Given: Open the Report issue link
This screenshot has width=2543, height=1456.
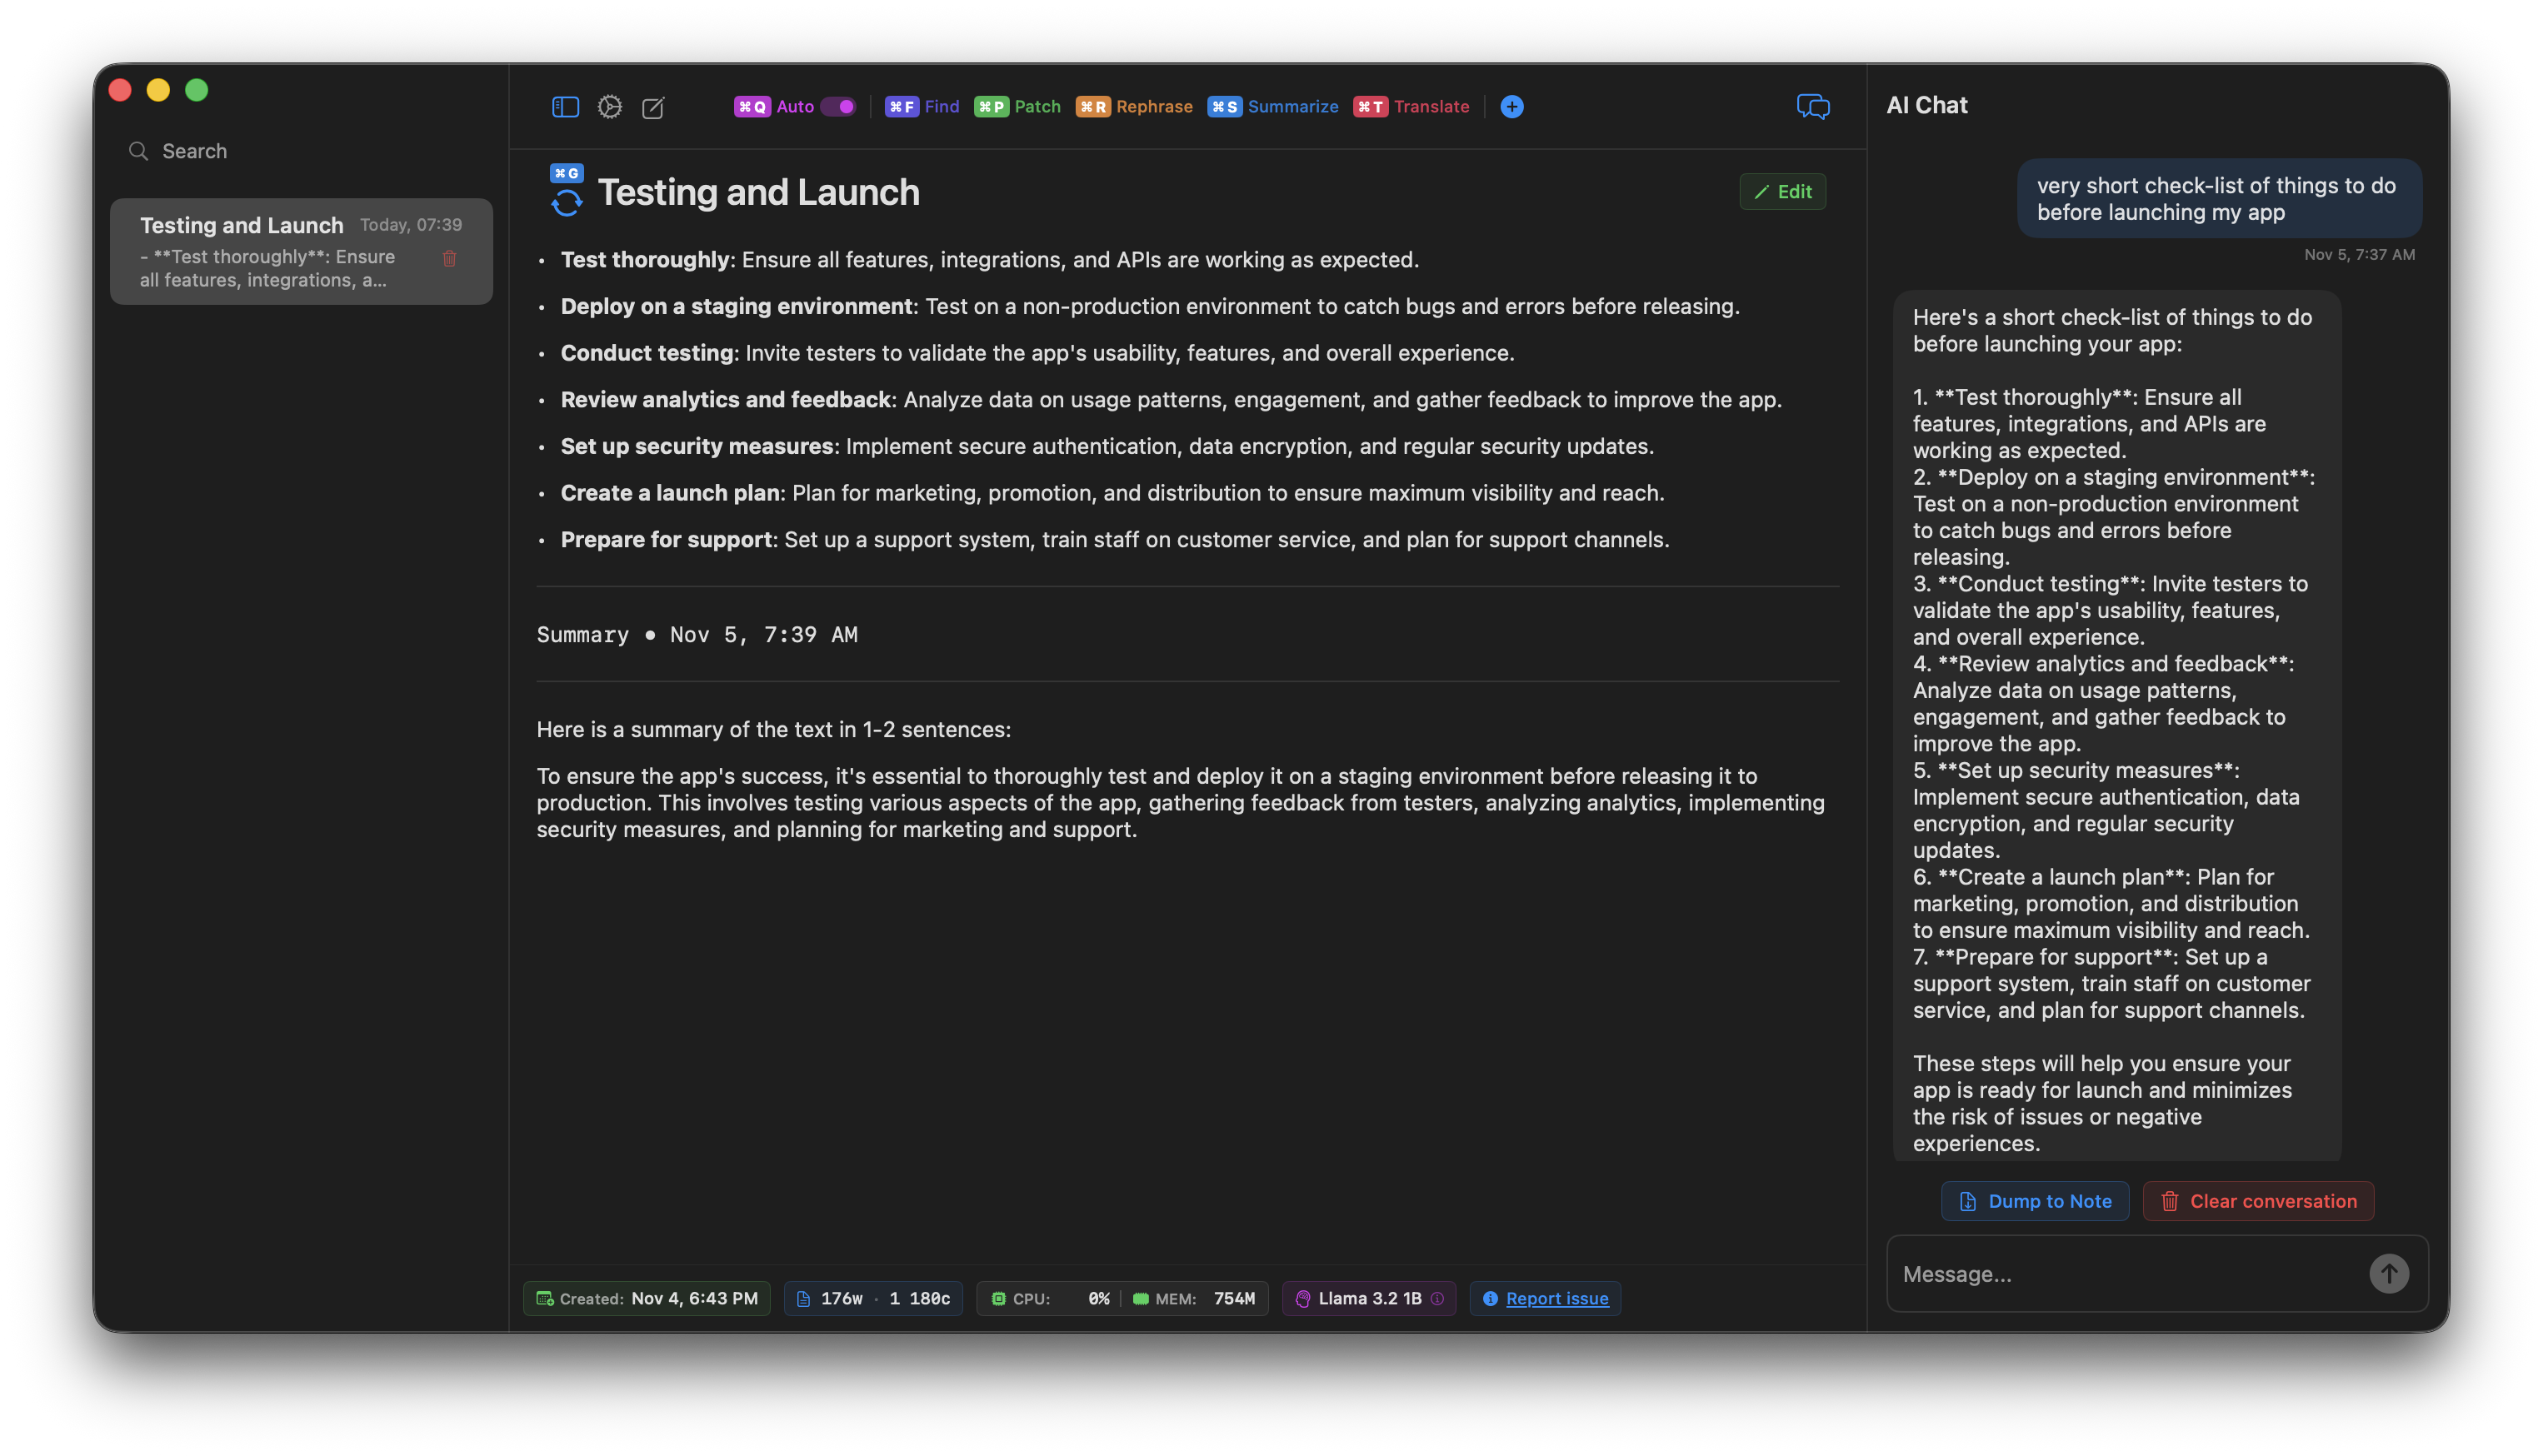Looking at the screenshot, I should coord(1556,1298).
